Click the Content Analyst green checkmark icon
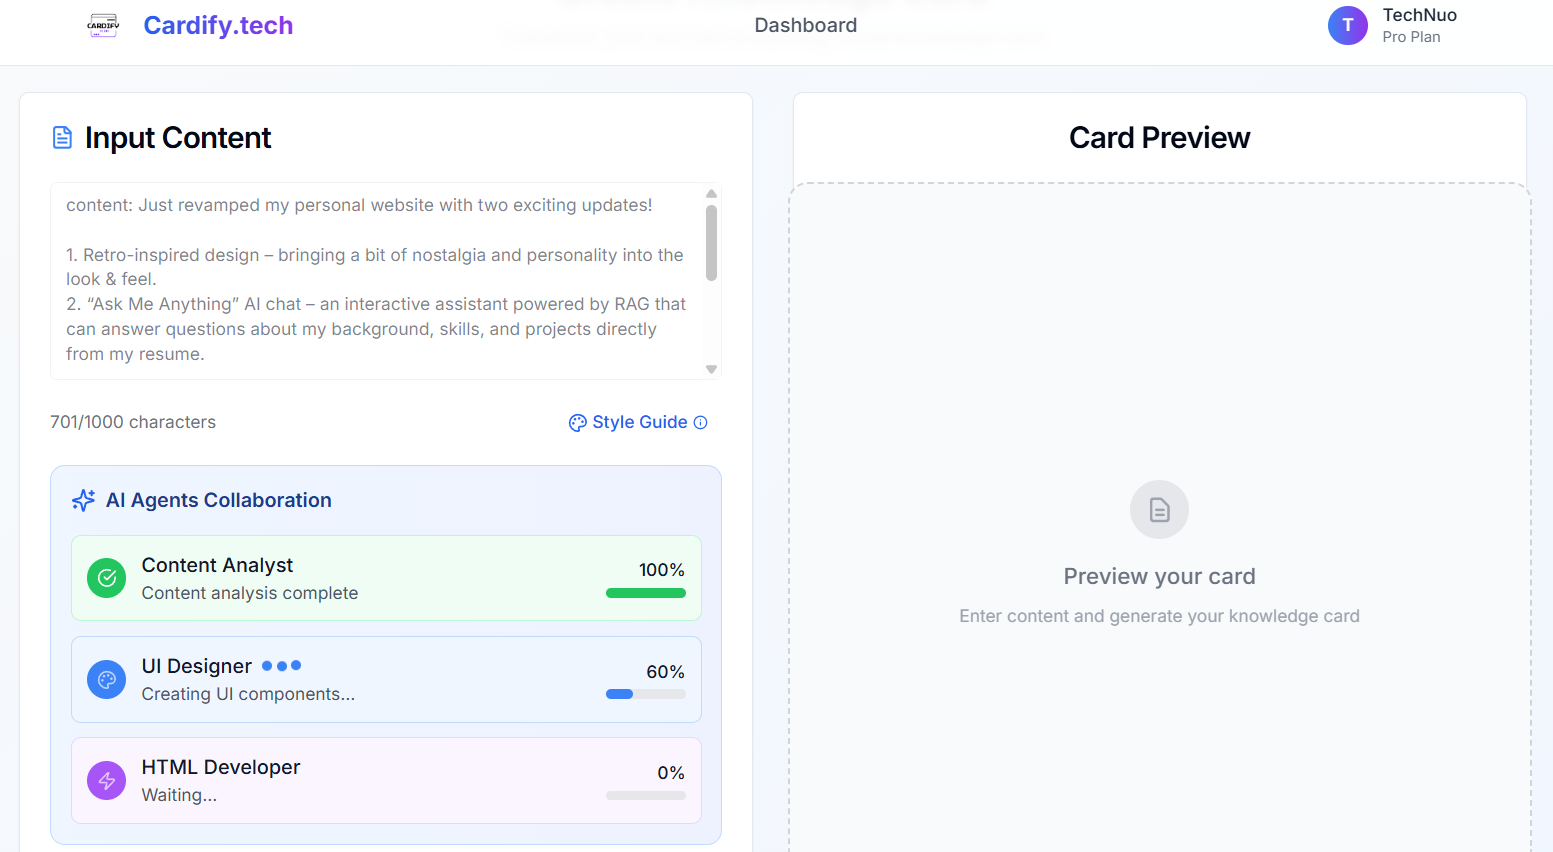 106,578
